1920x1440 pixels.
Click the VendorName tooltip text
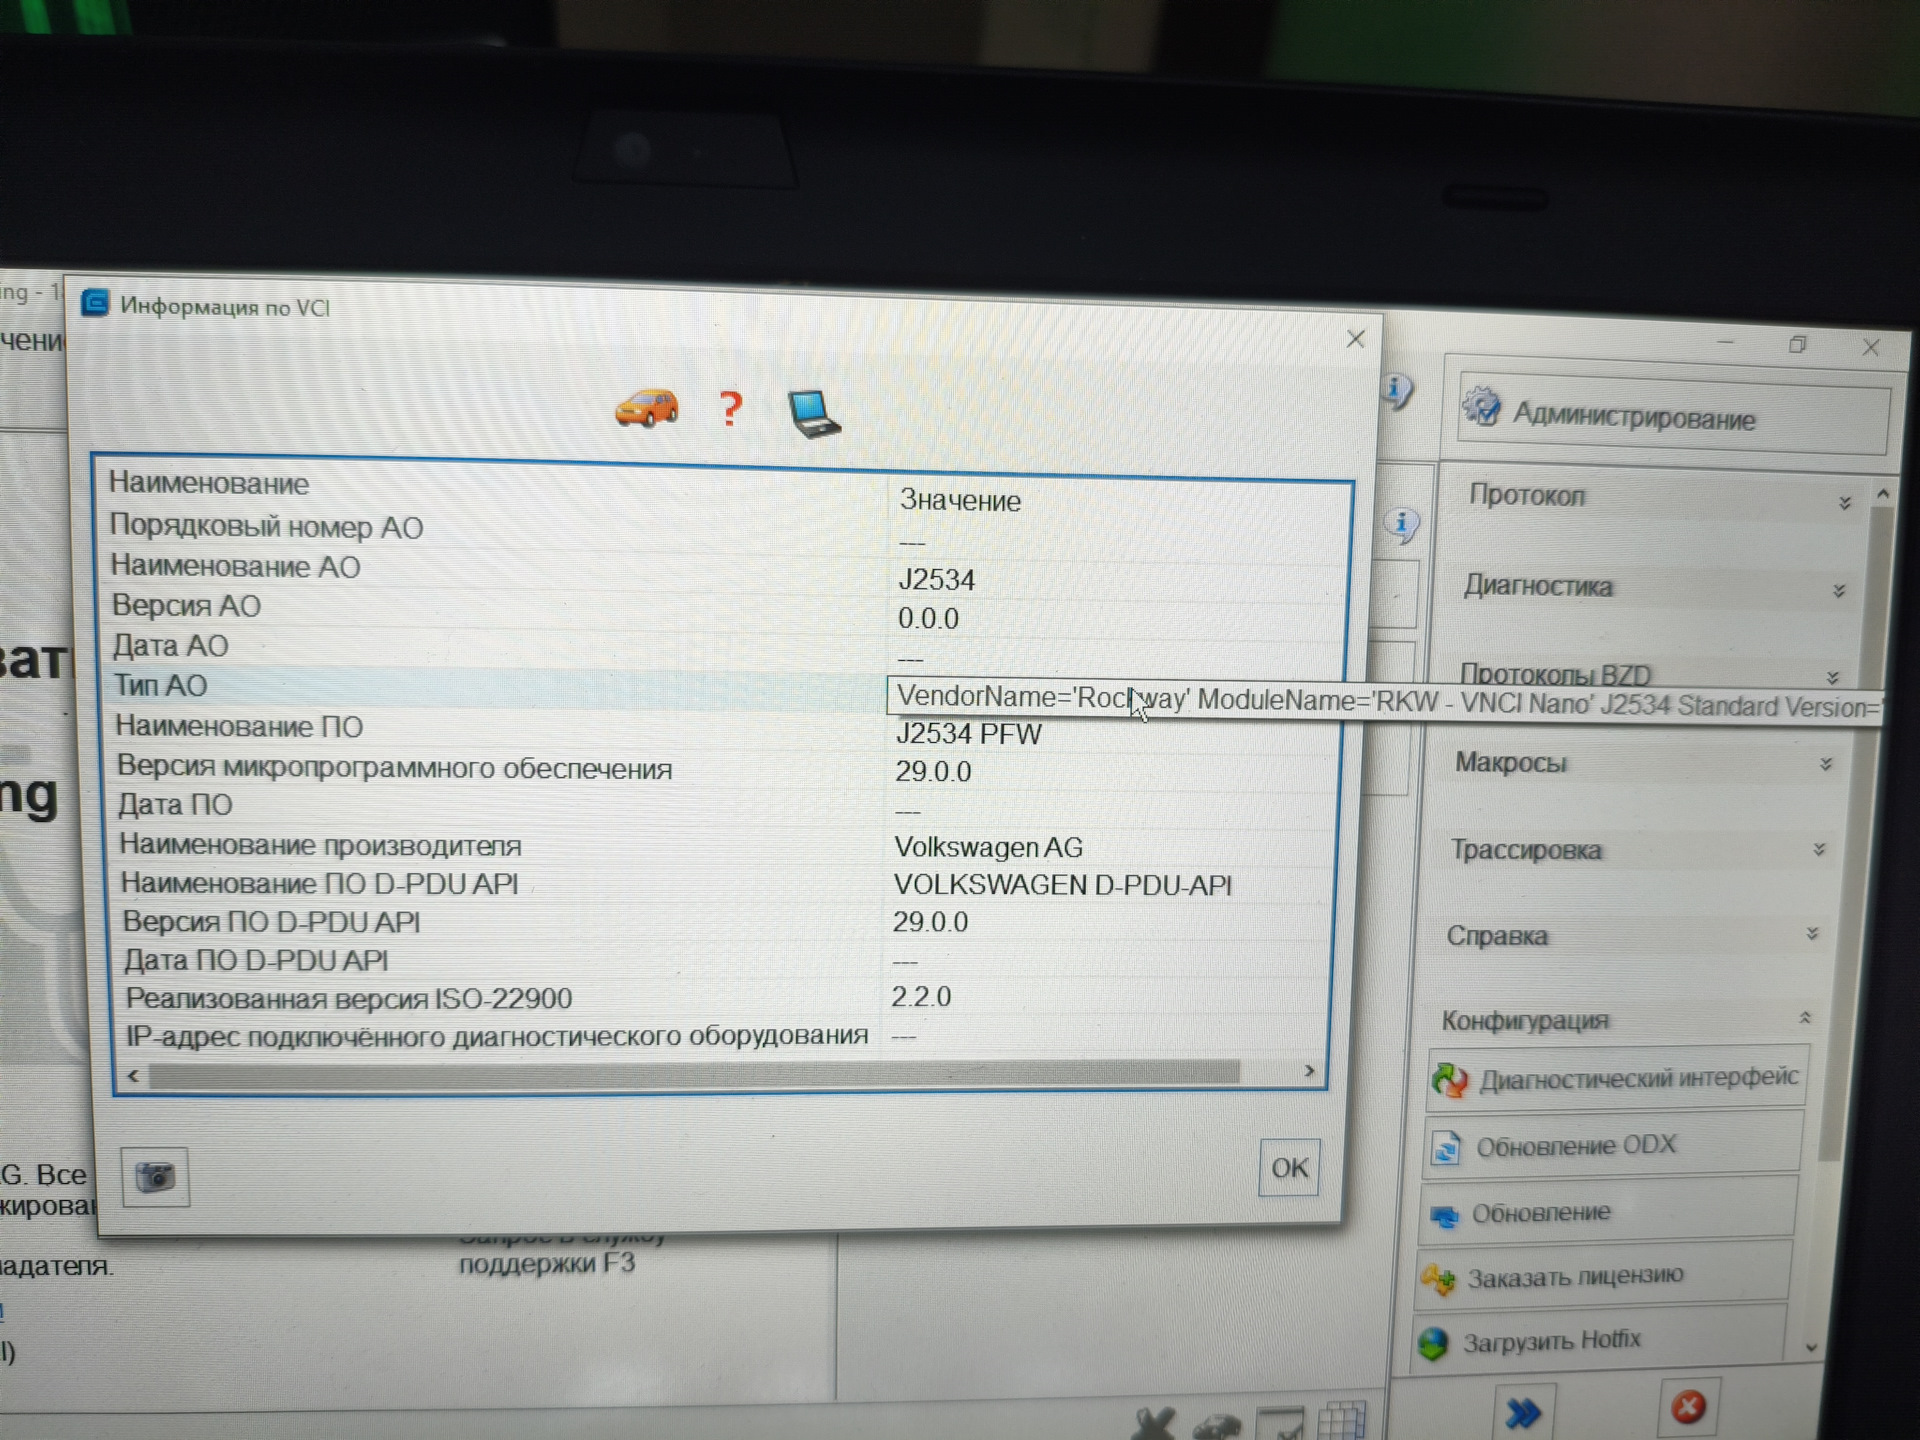tap(1387, 701)
